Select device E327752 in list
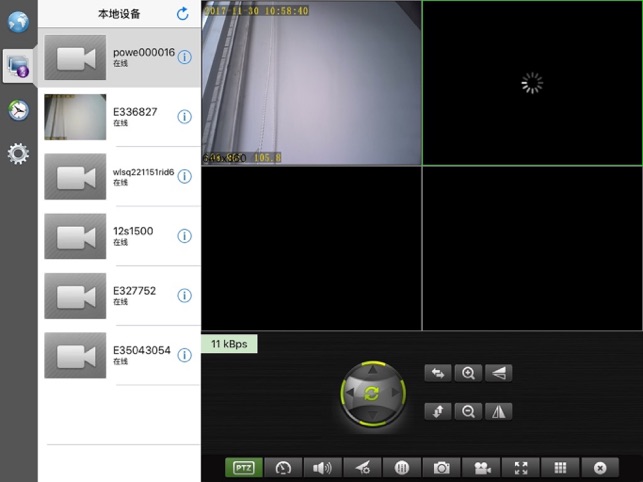The width and height of the screenshot is (643, 482). pos(119,295)
